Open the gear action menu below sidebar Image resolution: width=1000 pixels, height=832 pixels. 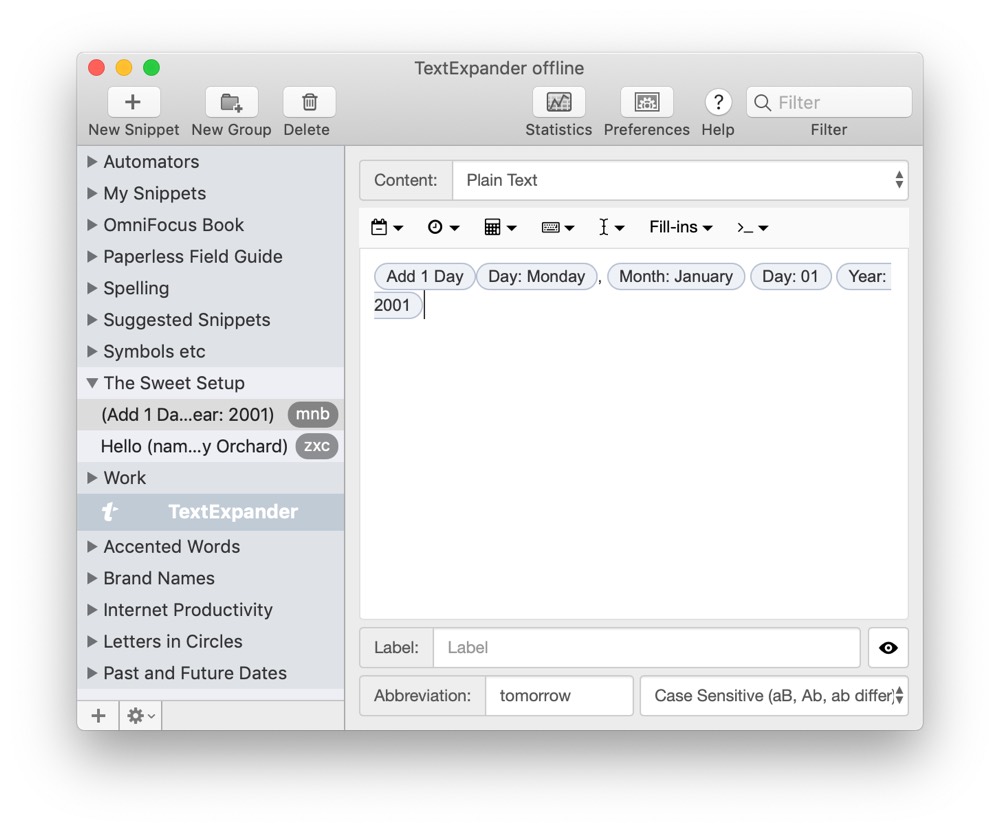(x=140, y=715)
